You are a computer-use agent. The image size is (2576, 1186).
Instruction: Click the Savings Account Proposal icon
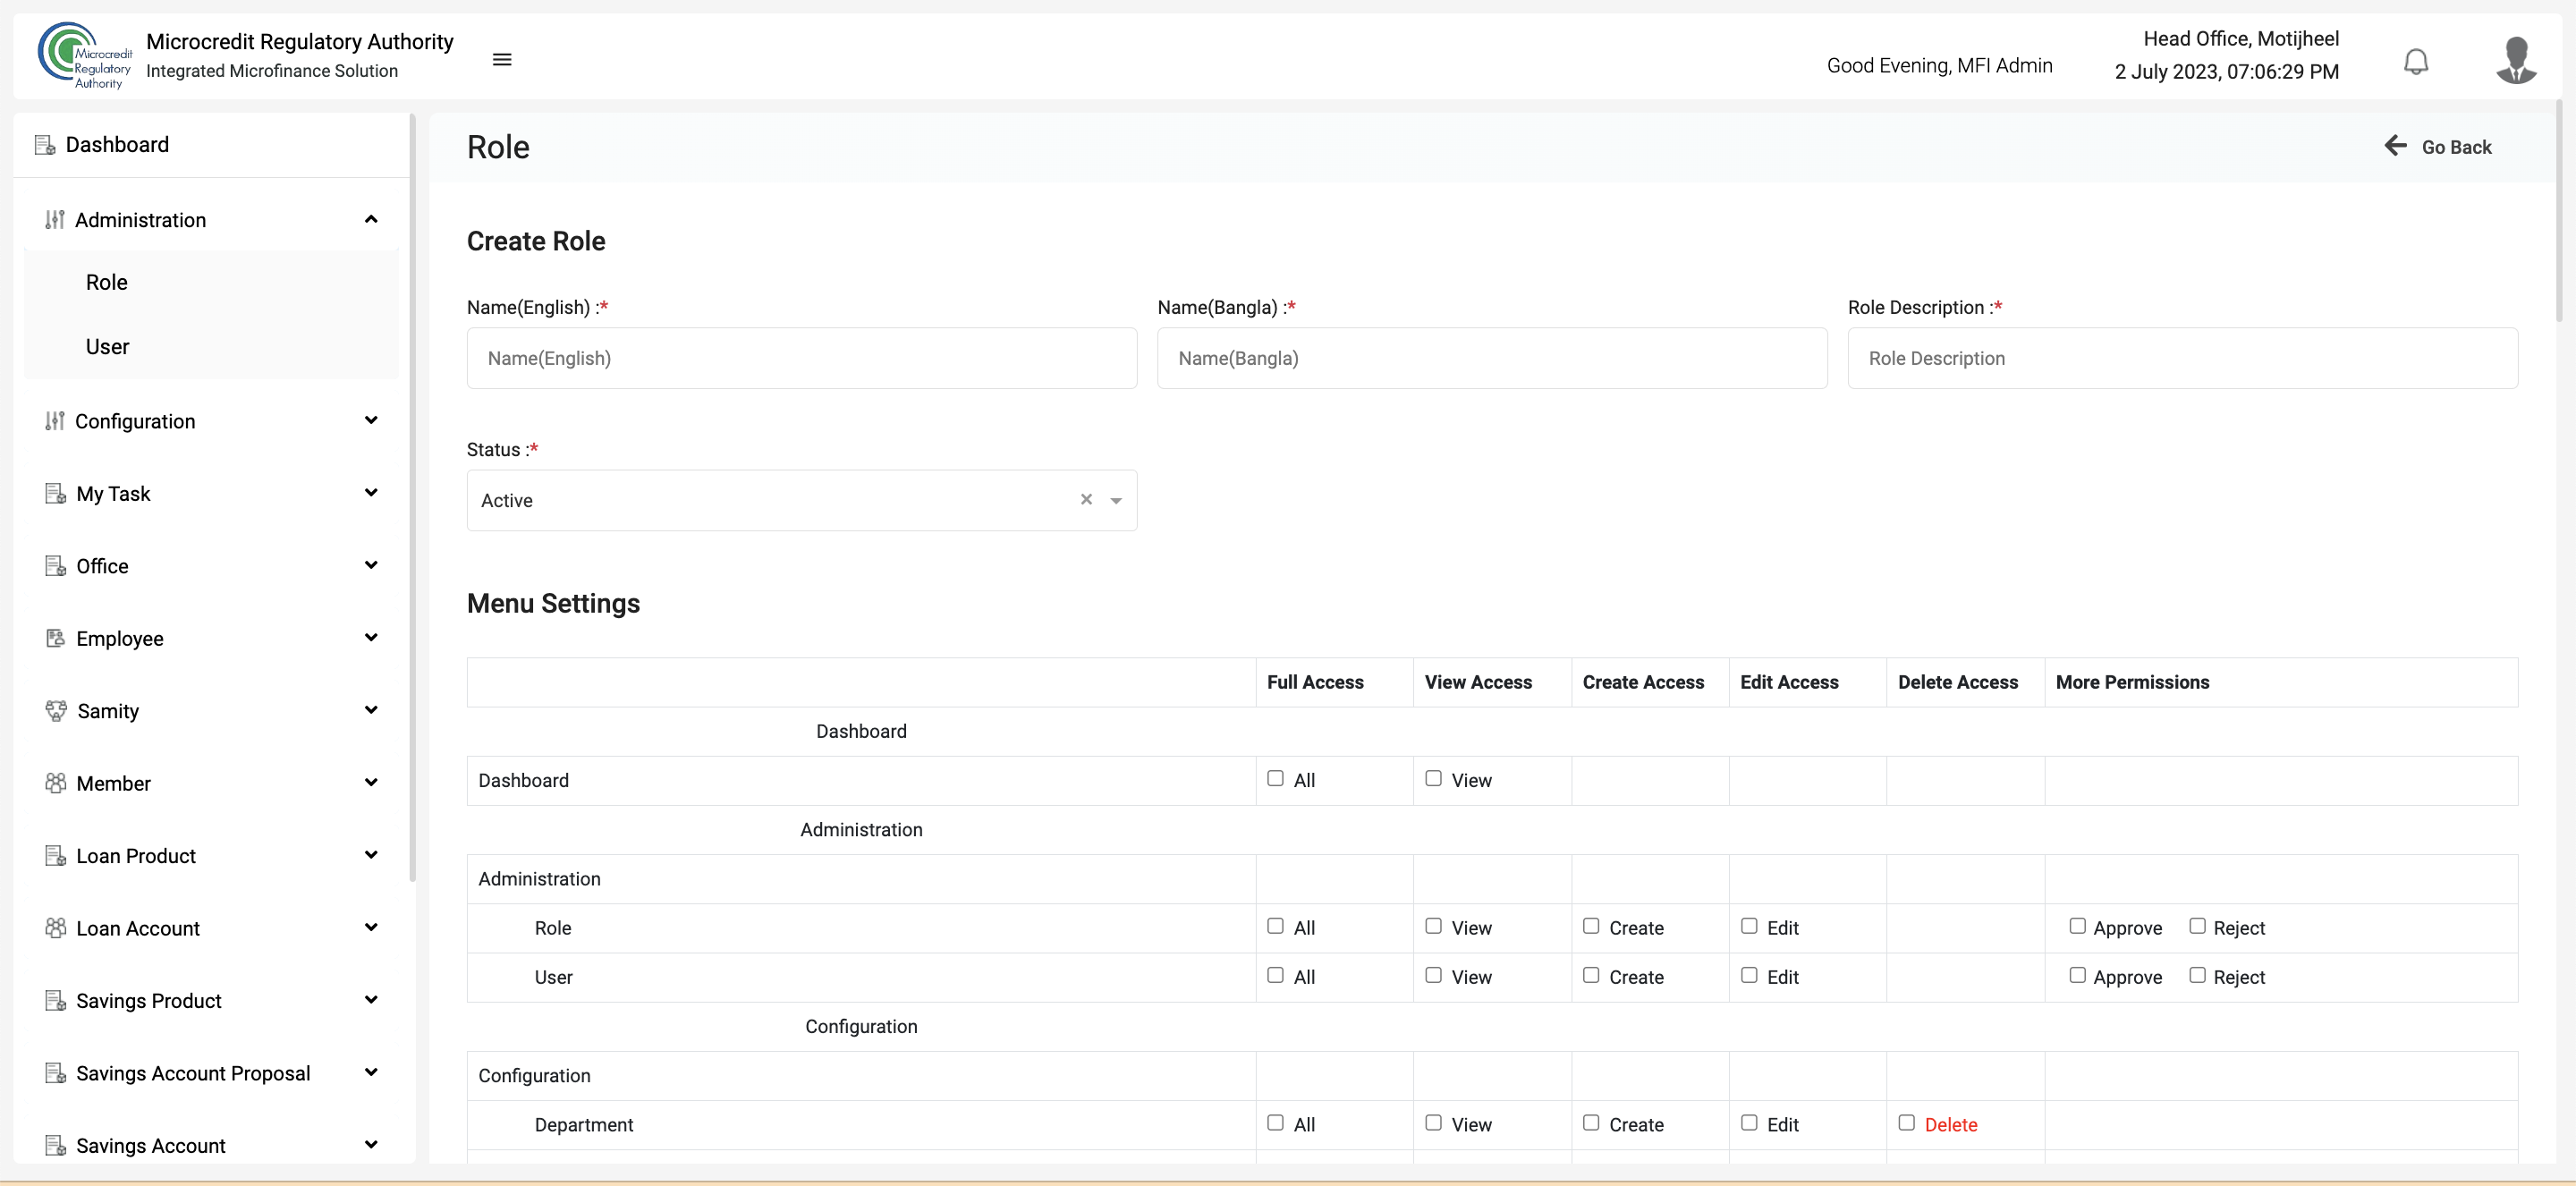(56, 1073)
